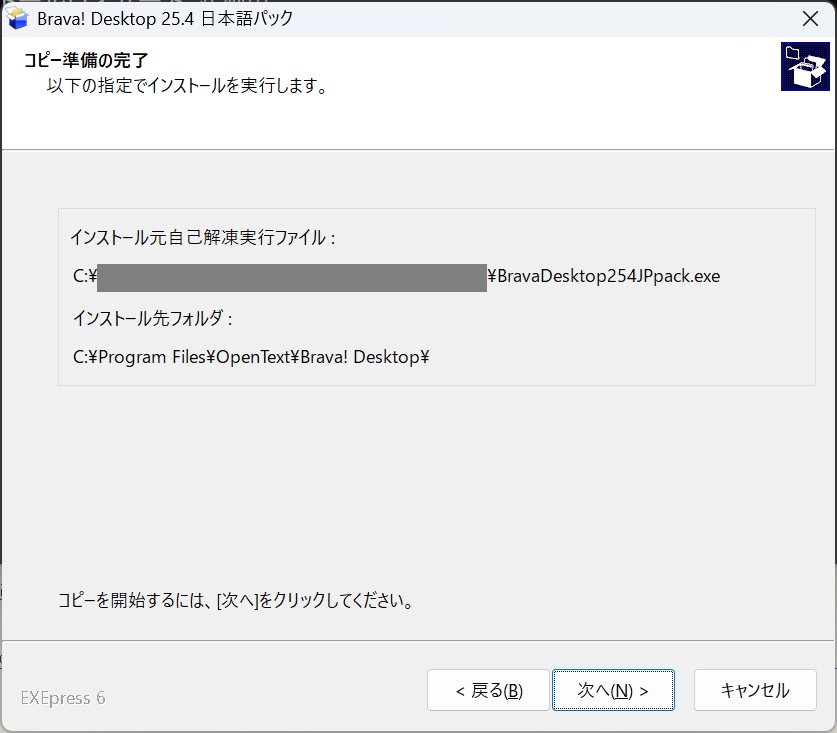Click the インストール元自己解凍実行ファイル label
The height and width of the screenshot is (733, 837).
tap(202, 237)
